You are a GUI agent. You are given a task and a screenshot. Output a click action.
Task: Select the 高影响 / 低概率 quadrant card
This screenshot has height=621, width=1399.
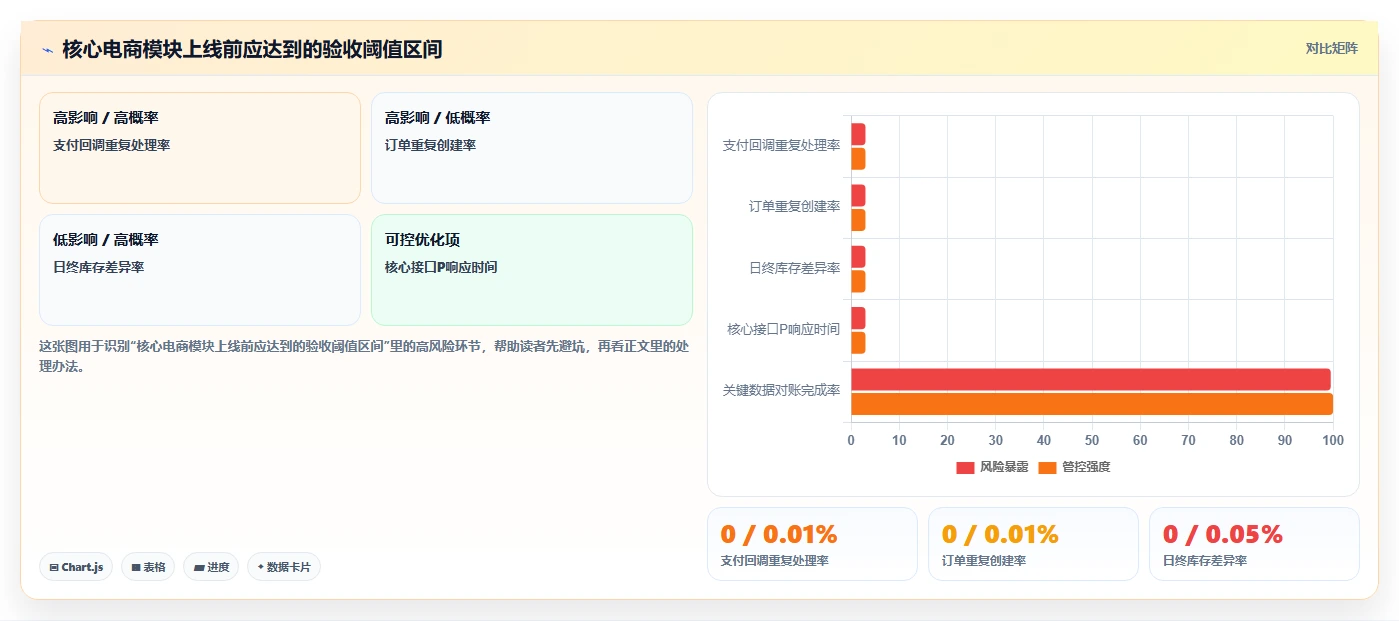(532, 148)
